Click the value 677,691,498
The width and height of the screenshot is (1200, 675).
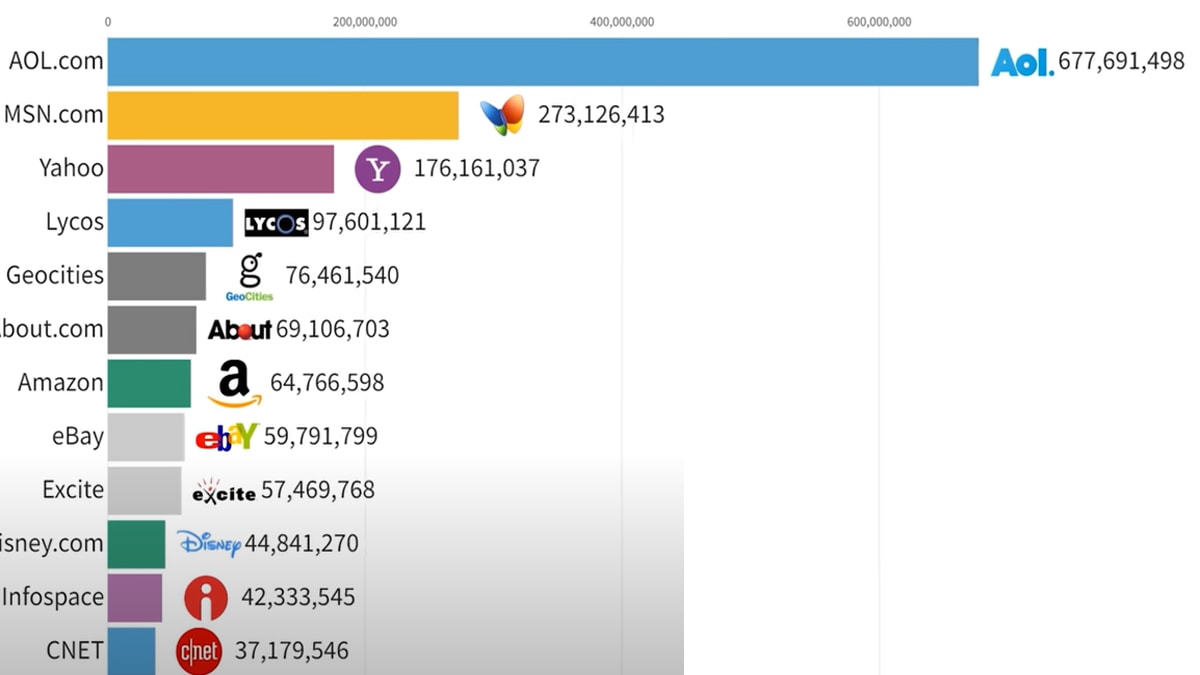pos(1121,62)
